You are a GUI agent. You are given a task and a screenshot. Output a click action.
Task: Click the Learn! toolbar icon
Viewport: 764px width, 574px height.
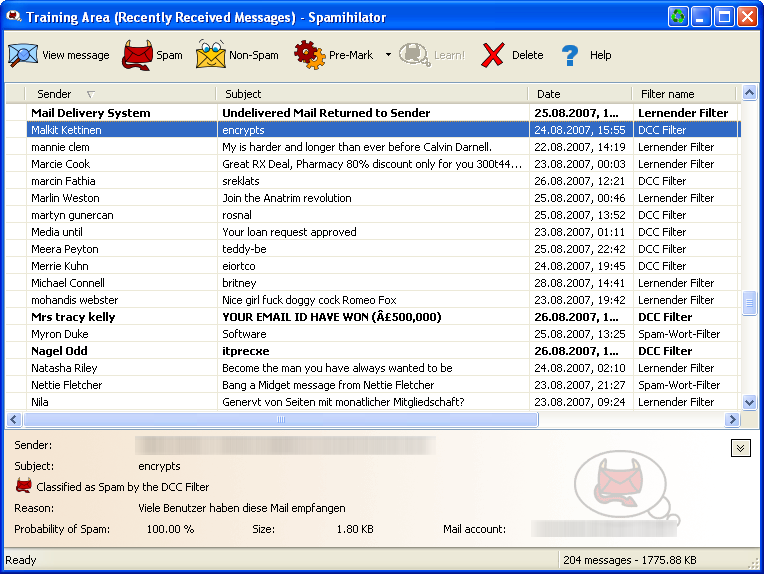point(414,55)
